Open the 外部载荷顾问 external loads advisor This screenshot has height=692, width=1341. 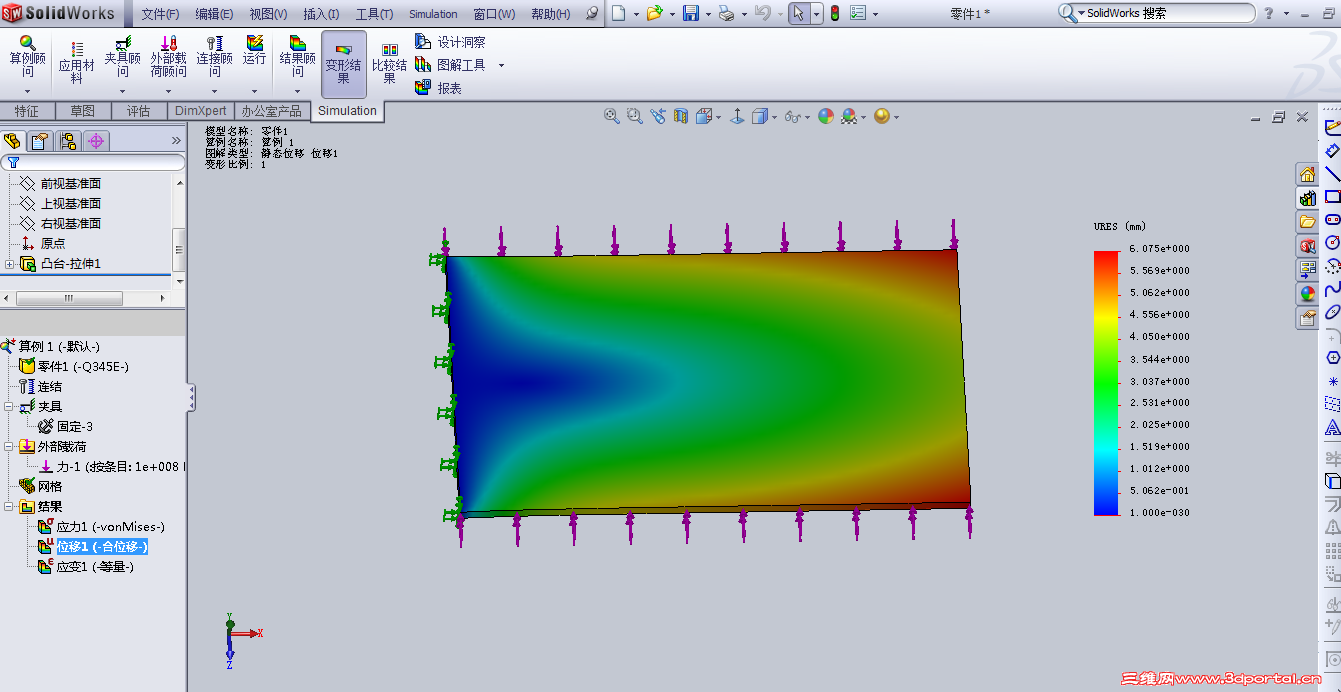point(168,57)
